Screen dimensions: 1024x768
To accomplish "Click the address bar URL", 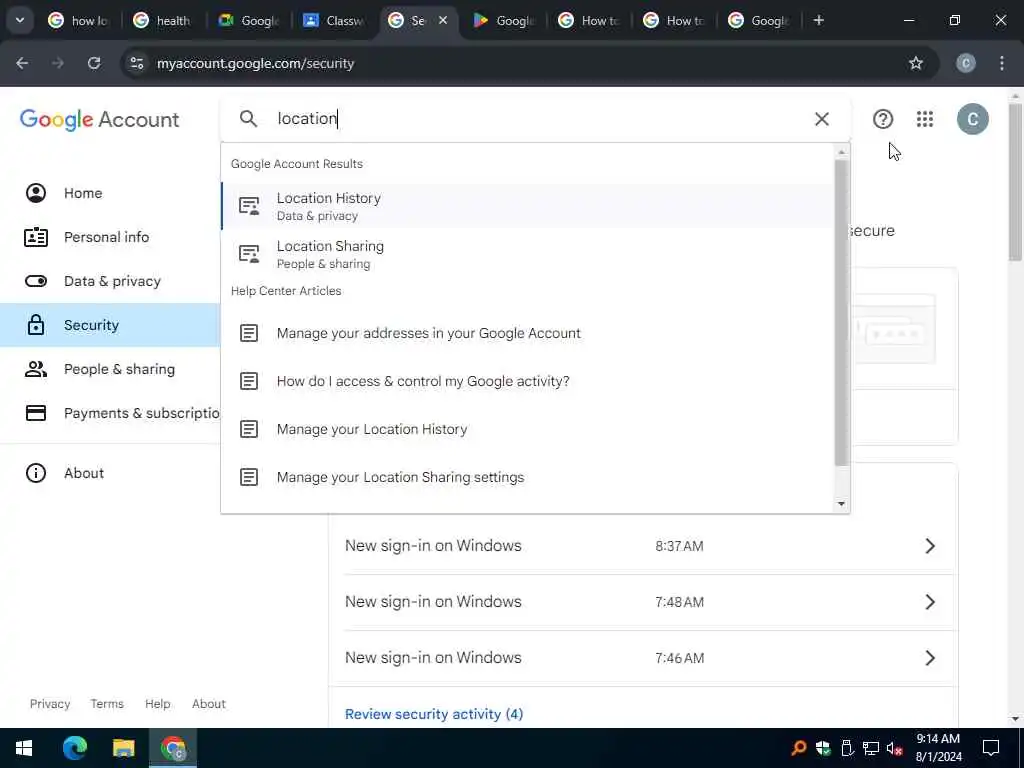I will tap(255, 63).
